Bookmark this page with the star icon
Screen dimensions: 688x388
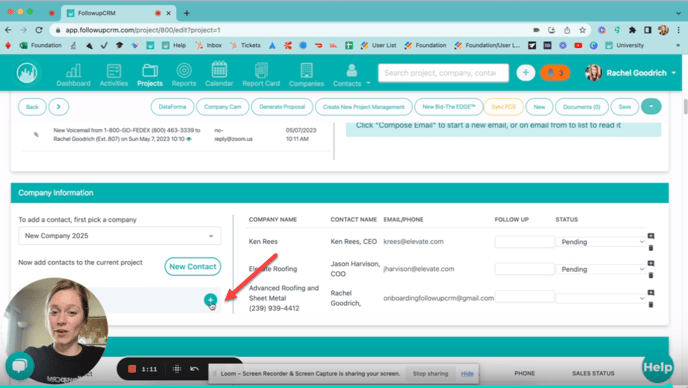pyautogui.click(x=582, y=30)
